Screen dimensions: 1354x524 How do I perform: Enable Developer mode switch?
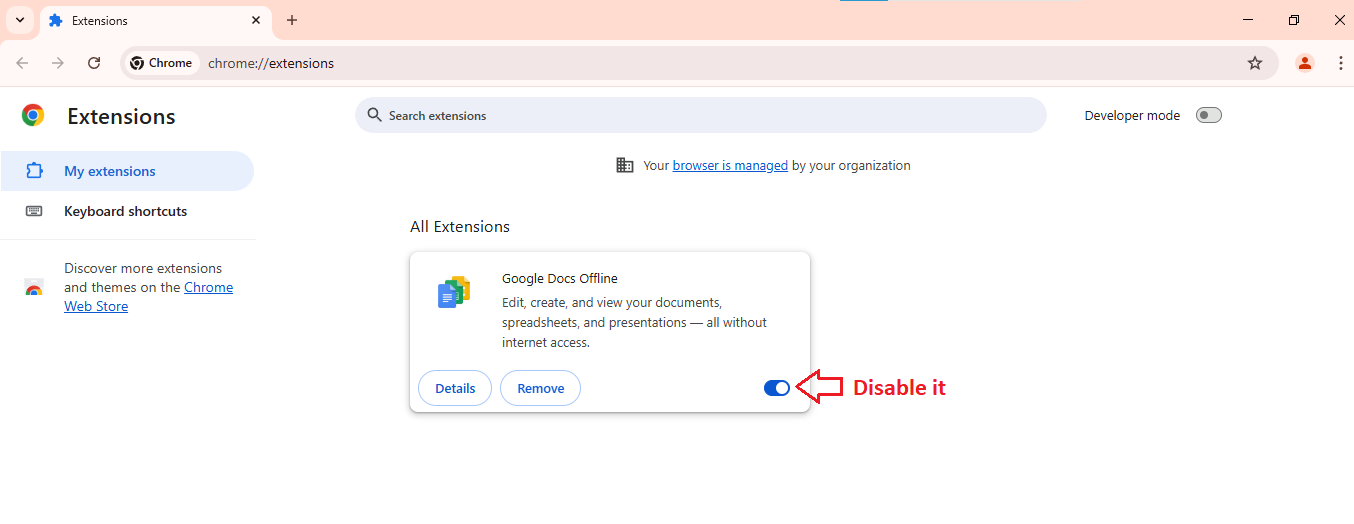tap(1209, 115)
